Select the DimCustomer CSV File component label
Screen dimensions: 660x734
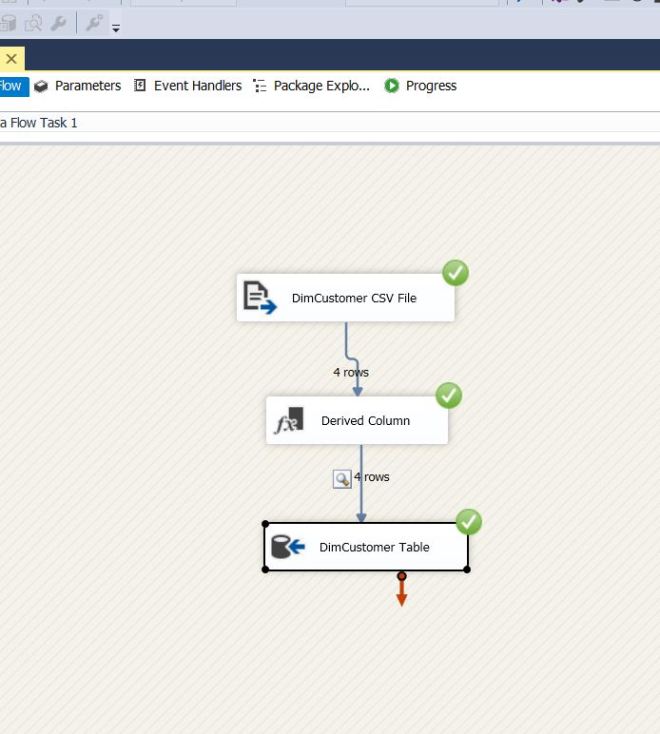354,298
